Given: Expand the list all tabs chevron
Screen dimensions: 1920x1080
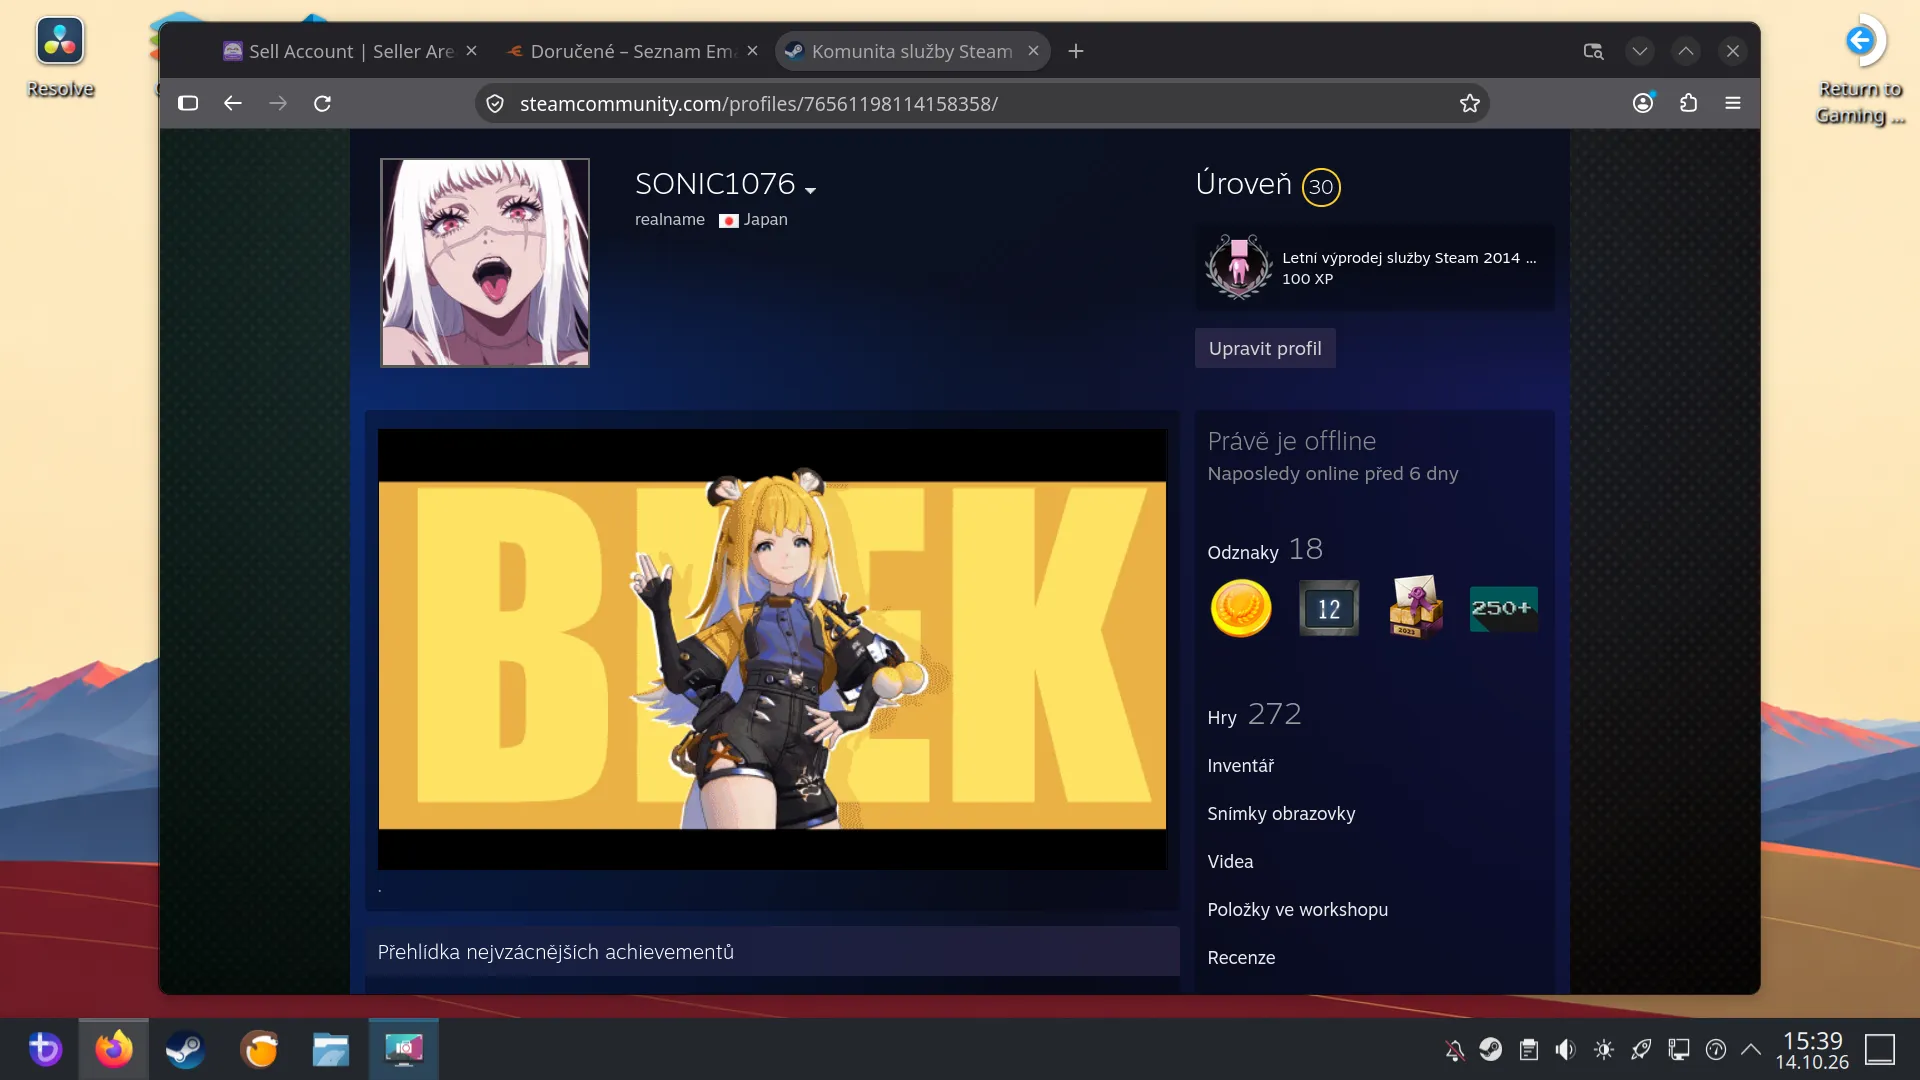Looking at the screenshot, I should point(1640,51).
